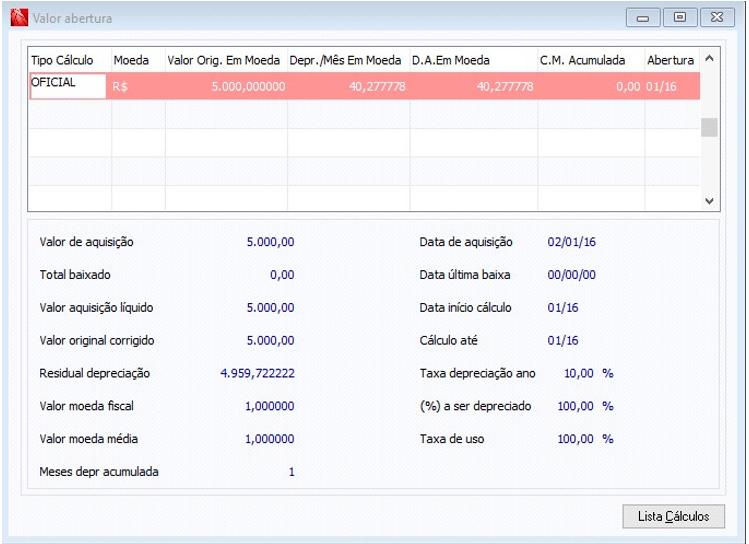This screenshot has height=544, width=749.
Task: Click the Valor Orig. Em Moeda header
Action: coord(224,60)
